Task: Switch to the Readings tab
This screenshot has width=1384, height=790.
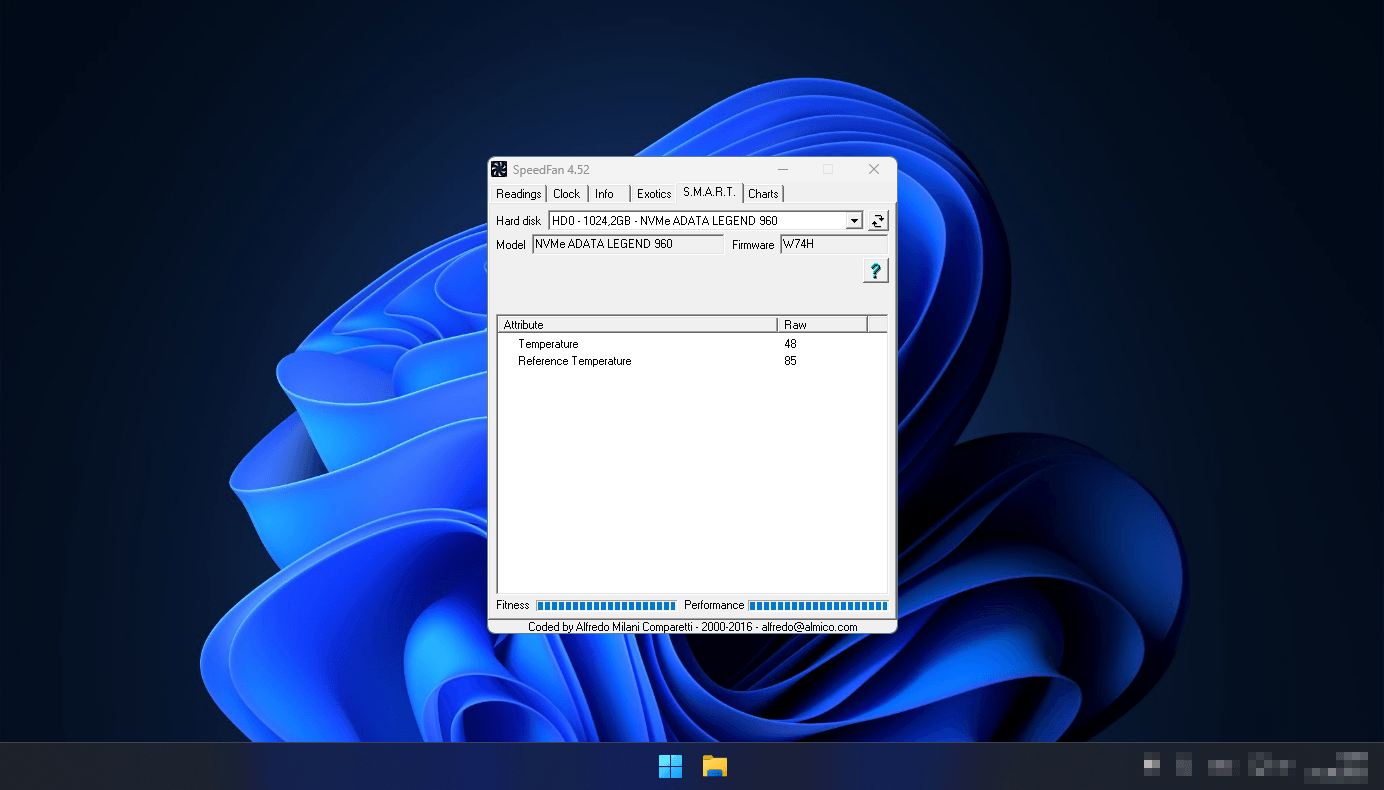Action: click(x=518, y=194)
